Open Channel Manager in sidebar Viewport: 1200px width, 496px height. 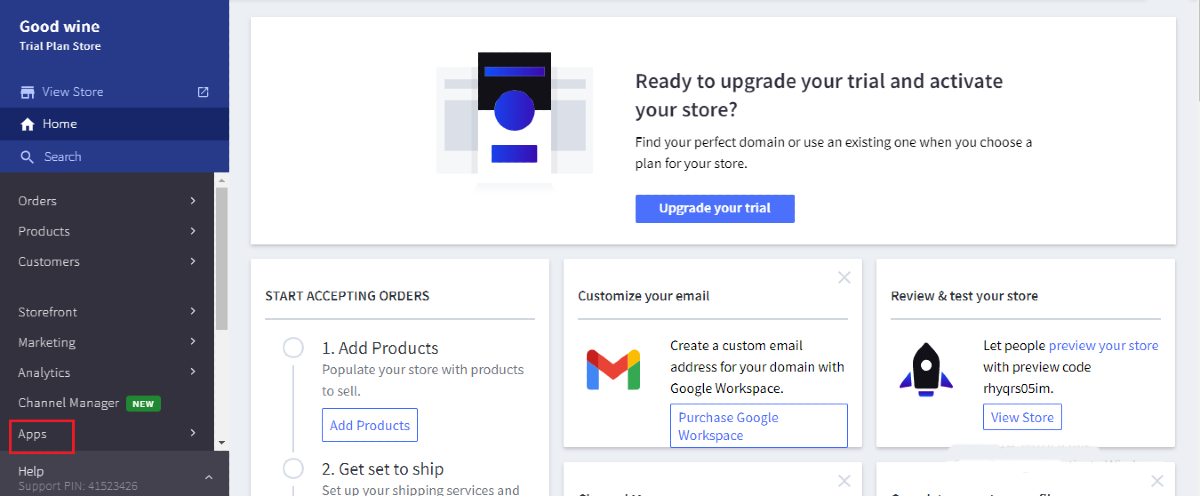(x=68, y=403)
